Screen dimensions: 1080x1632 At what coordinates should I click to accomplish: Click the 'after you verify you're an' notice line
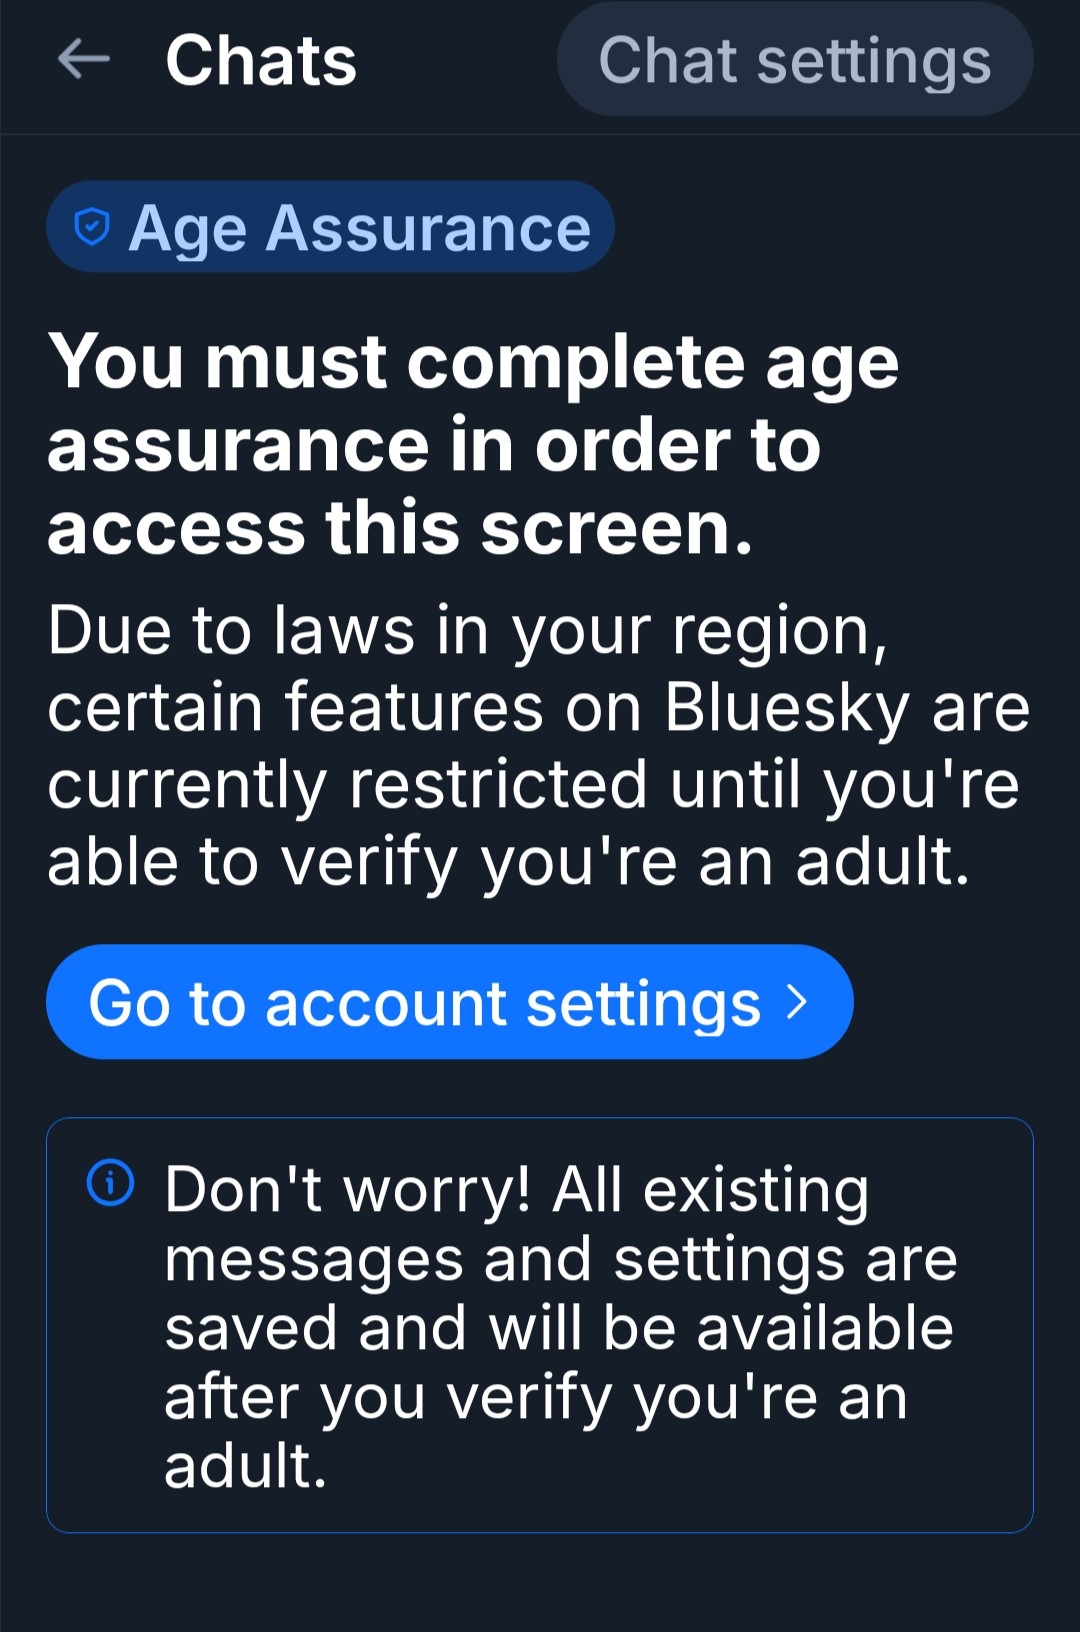(x=535, y=1397)
